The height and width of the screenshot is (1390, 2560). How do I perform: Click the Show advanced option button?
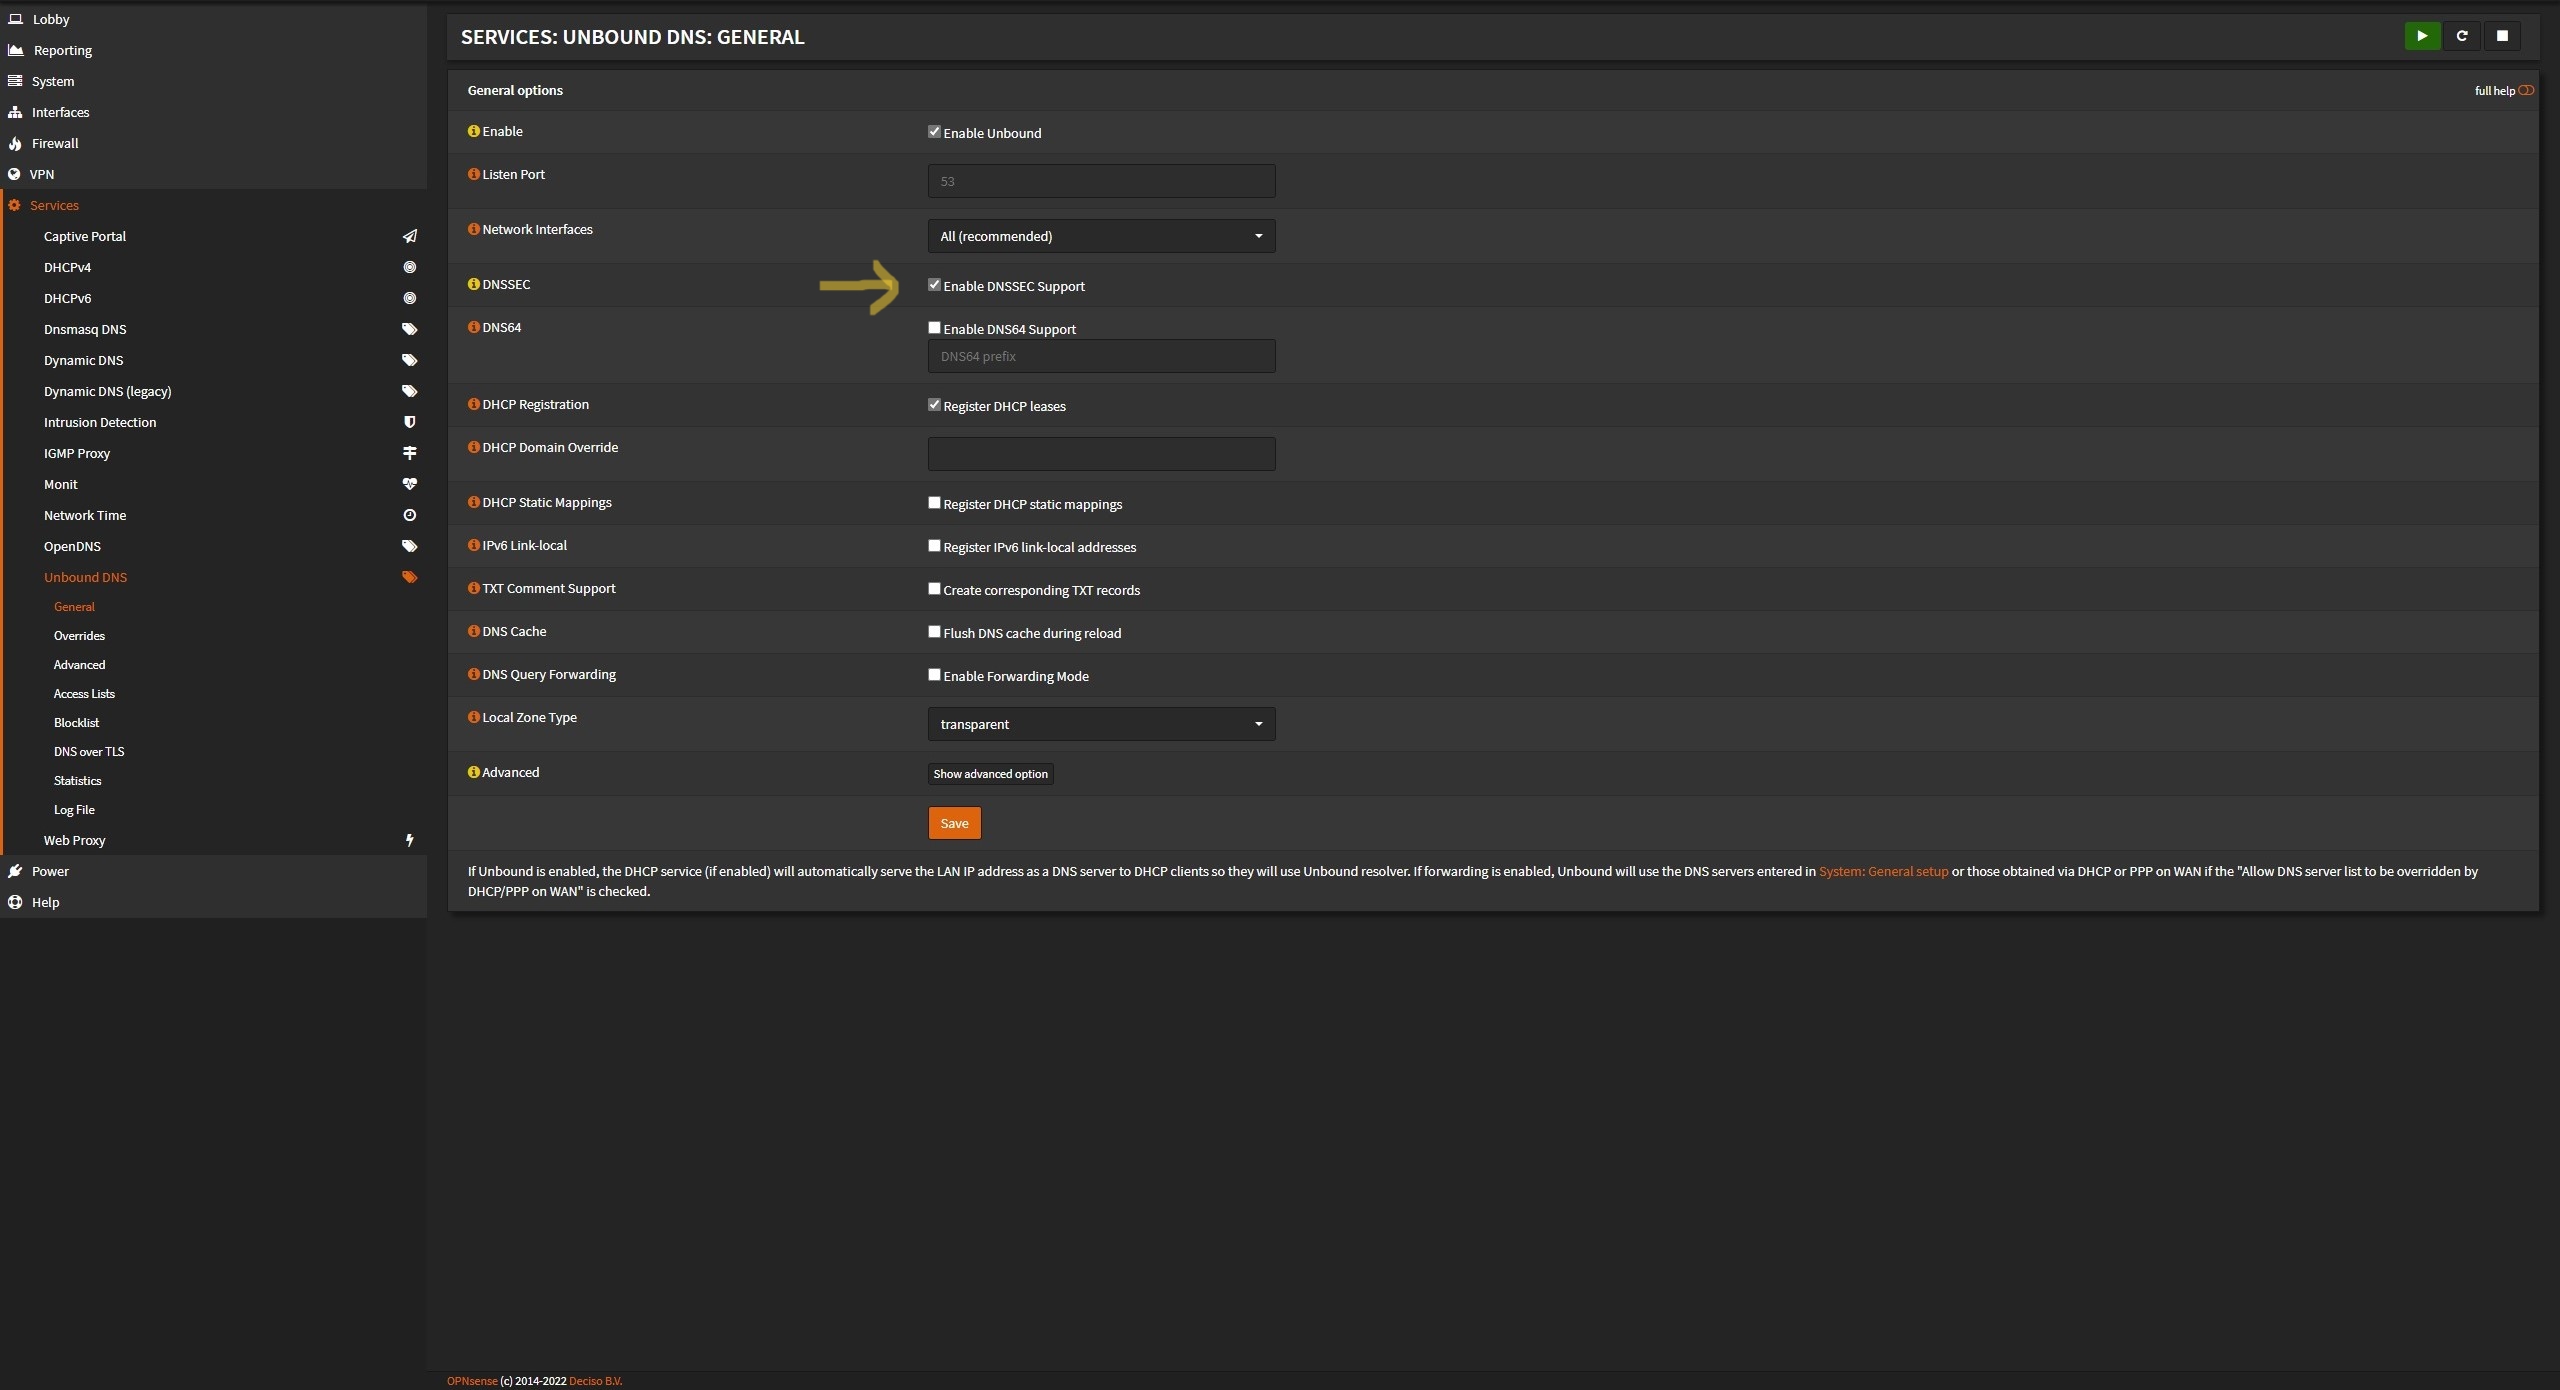point(990,774)
